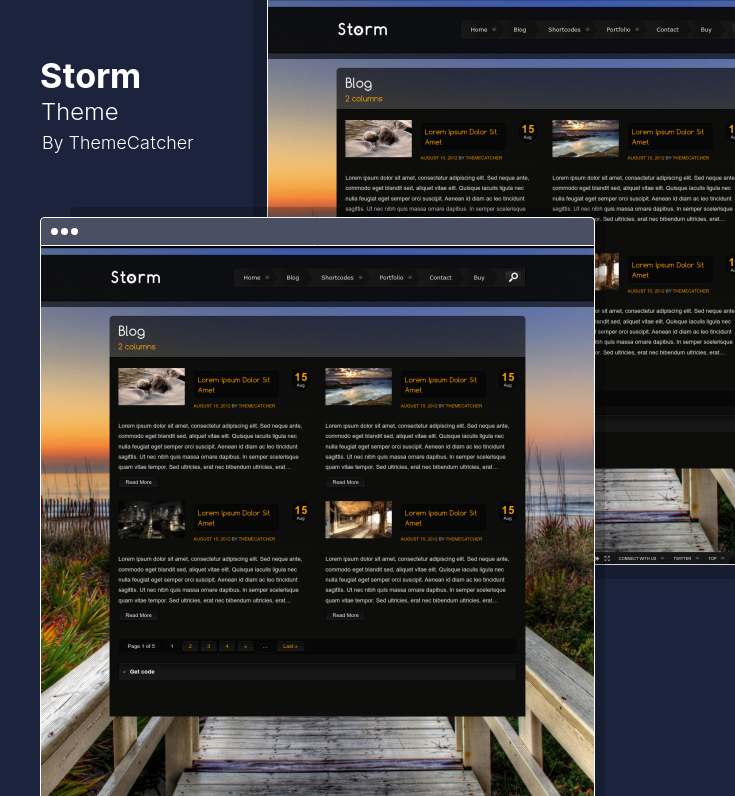Click Read More under the sunset coast post
This screenshot has height=796, width=735.
coord(346,482)
